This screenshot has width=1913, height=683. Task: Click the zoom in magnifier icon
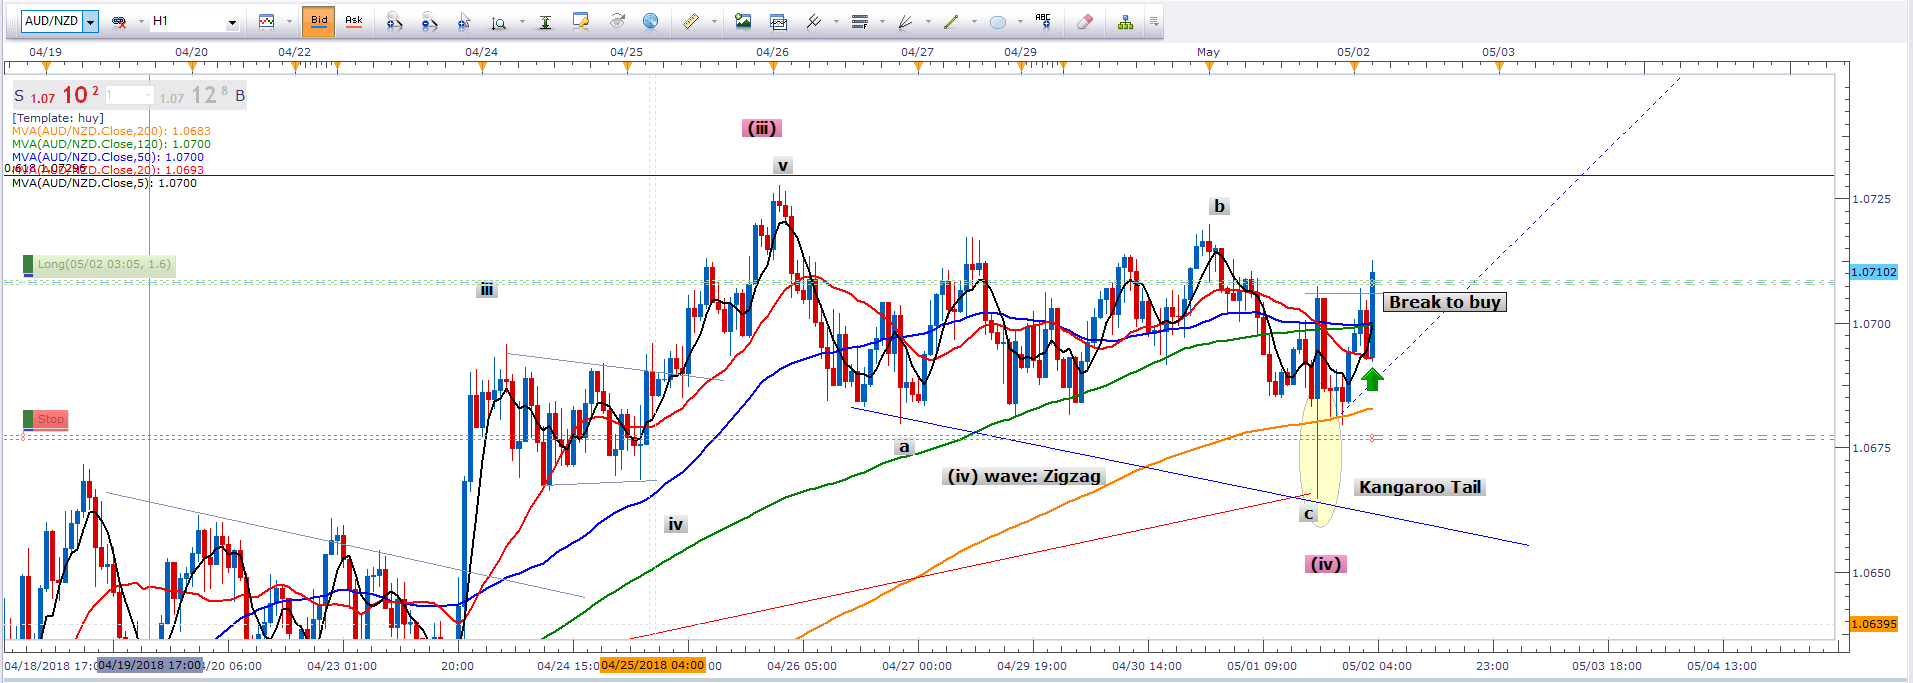[x=394, y=21]
